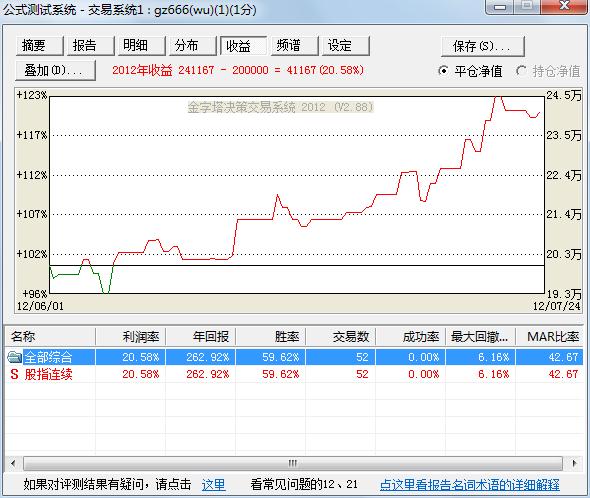Open the 摘要 tab
590x498 pixels.
tap(40, 46)
